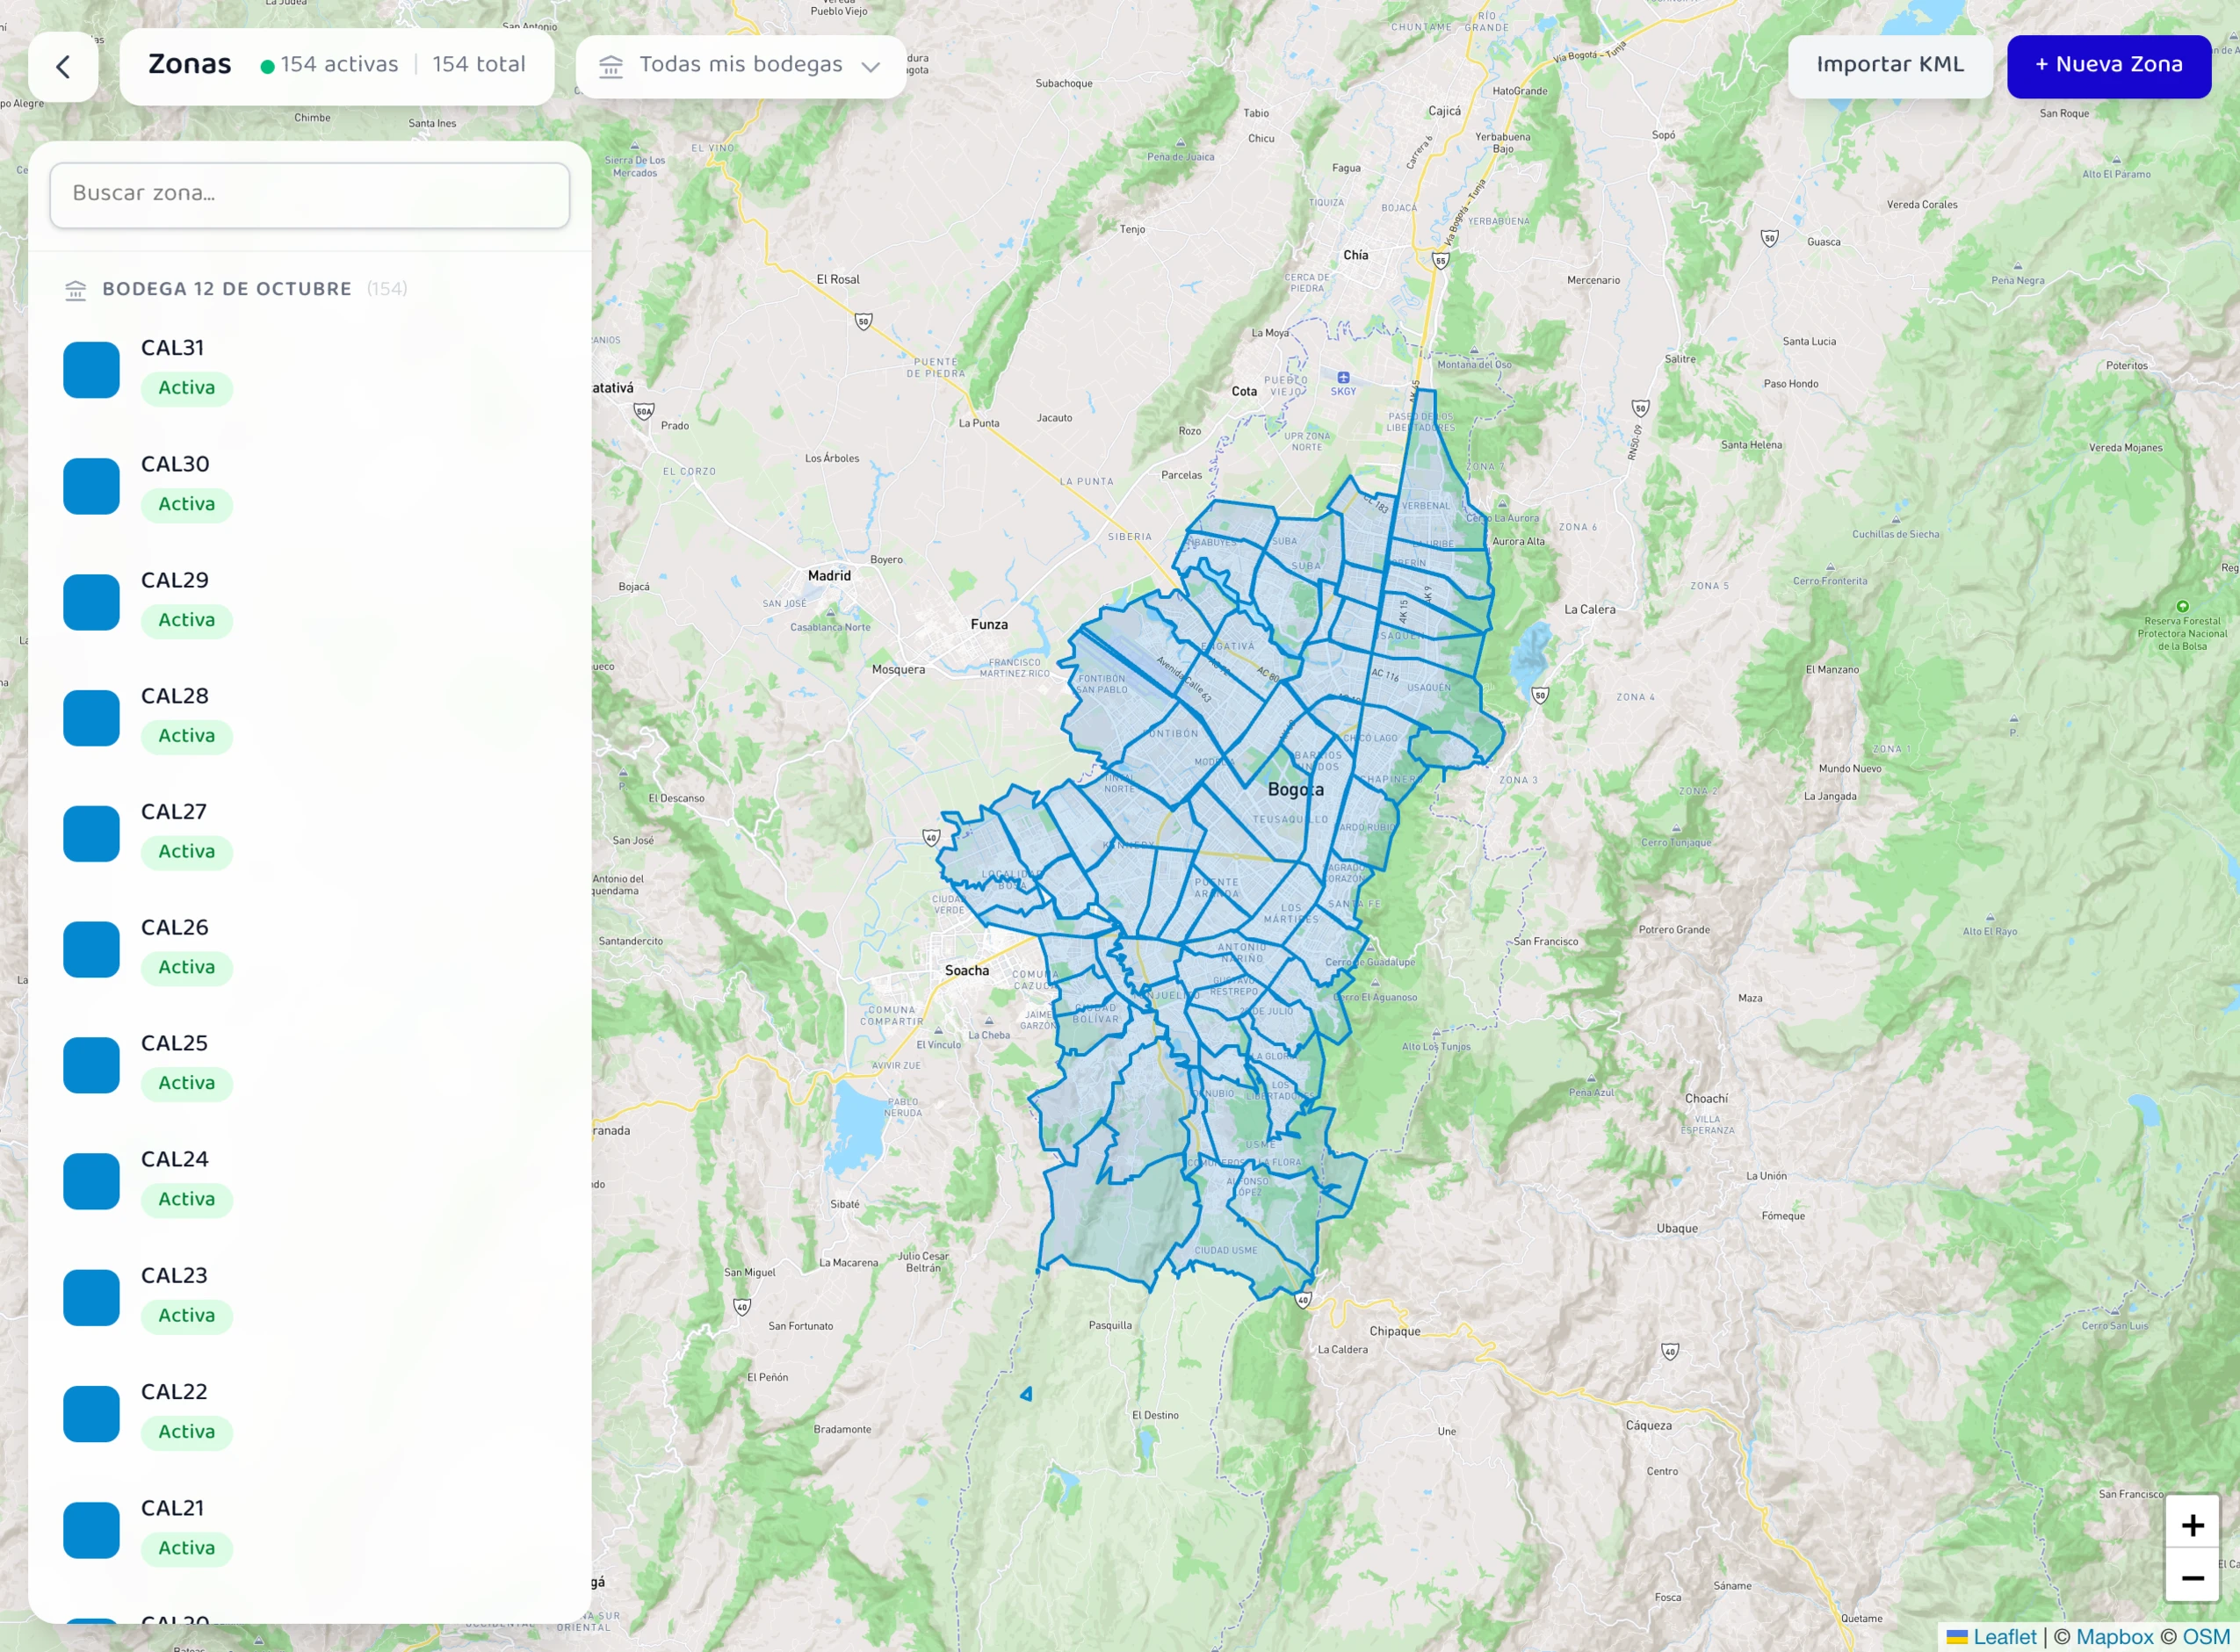Open the Mapbox attribution link
Viewport: 2240px width, 1652px height.
click(x=2114, y=1637)
